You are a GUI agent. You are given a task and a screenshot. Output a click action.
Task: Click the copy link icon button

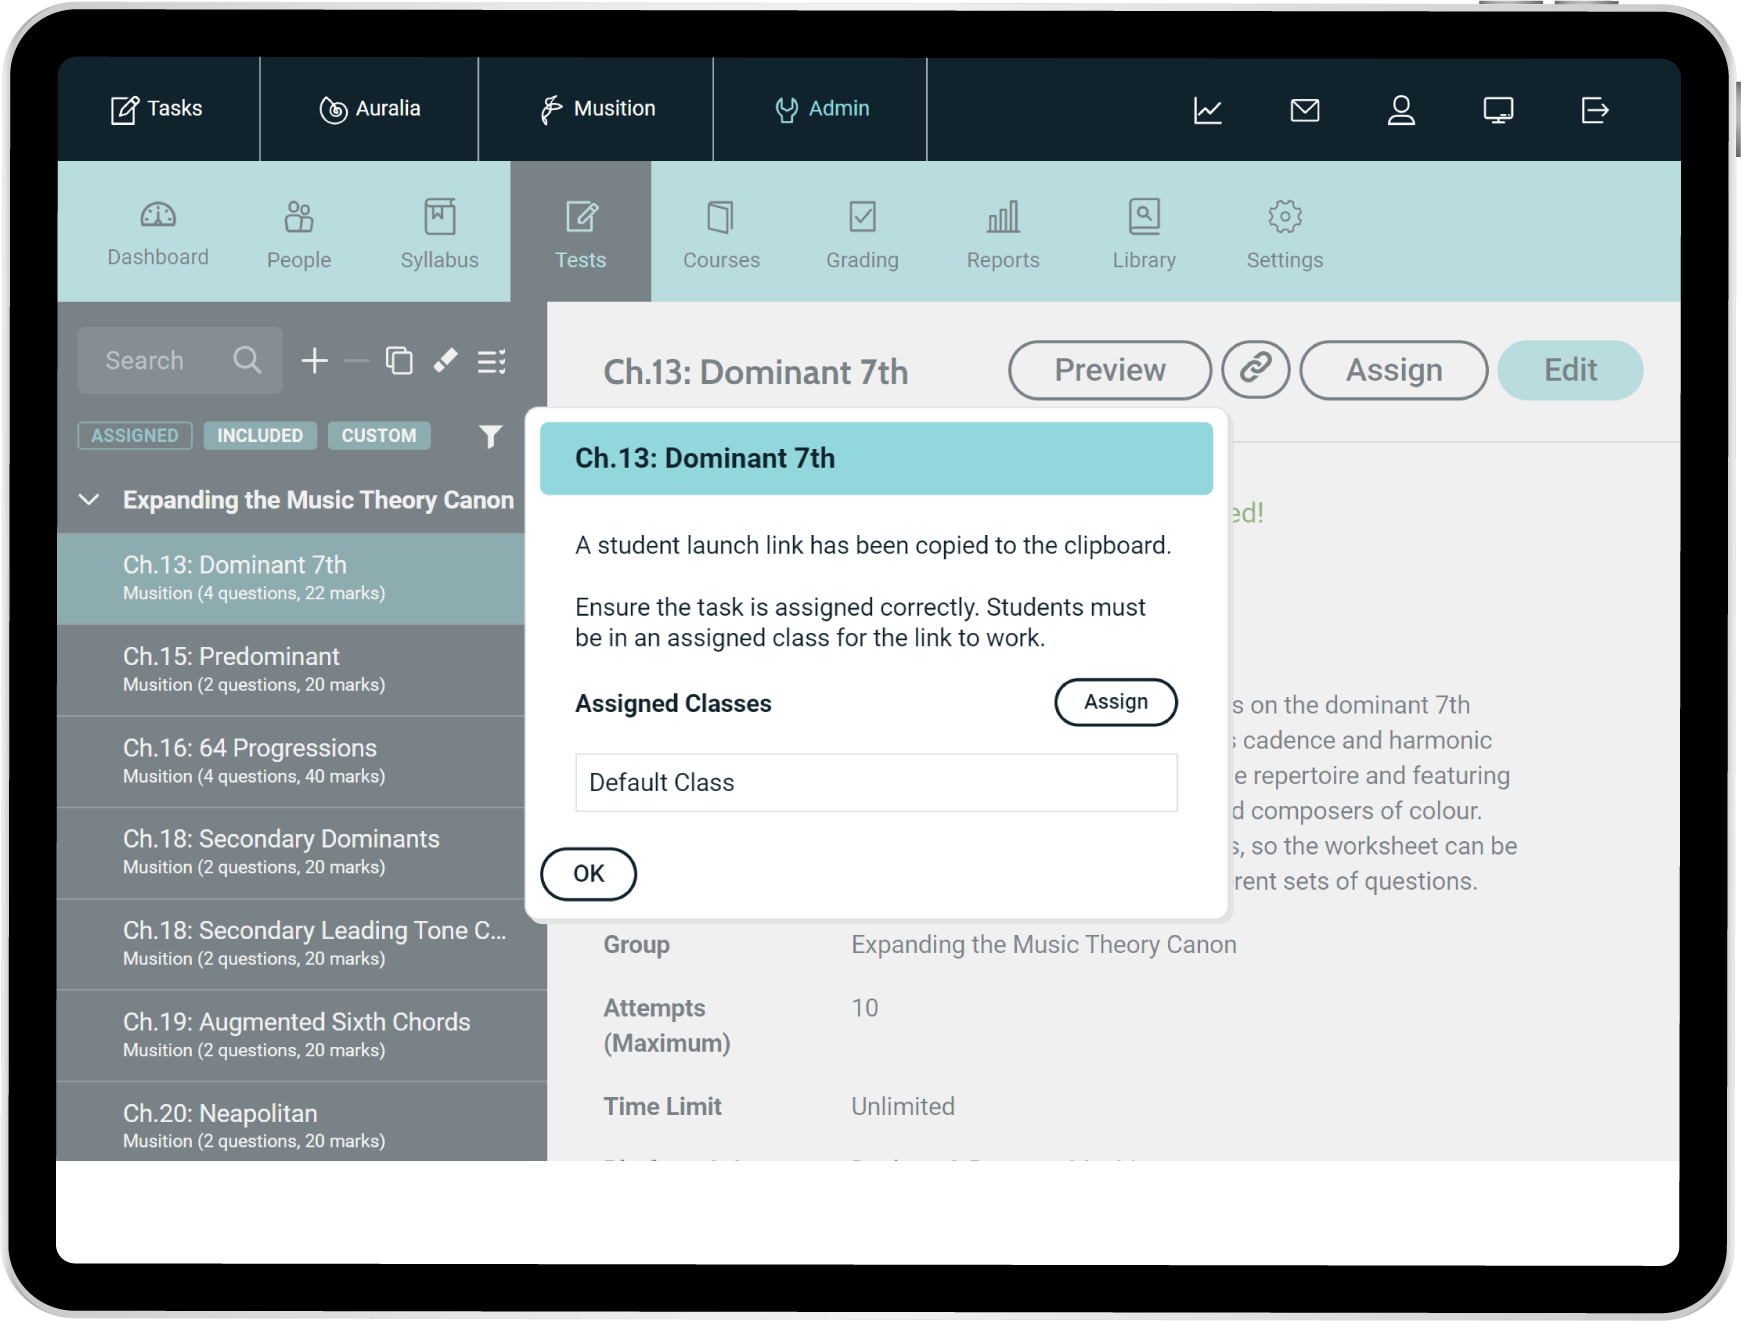tap(1255, 369)
